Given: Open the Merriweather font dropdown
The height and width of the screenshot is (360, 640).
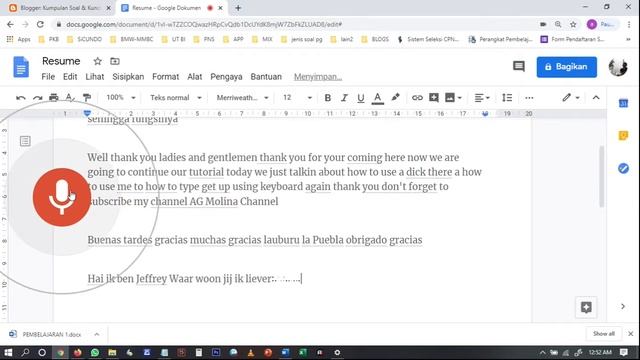Looking at the screenshot, I should pos(242,98).
